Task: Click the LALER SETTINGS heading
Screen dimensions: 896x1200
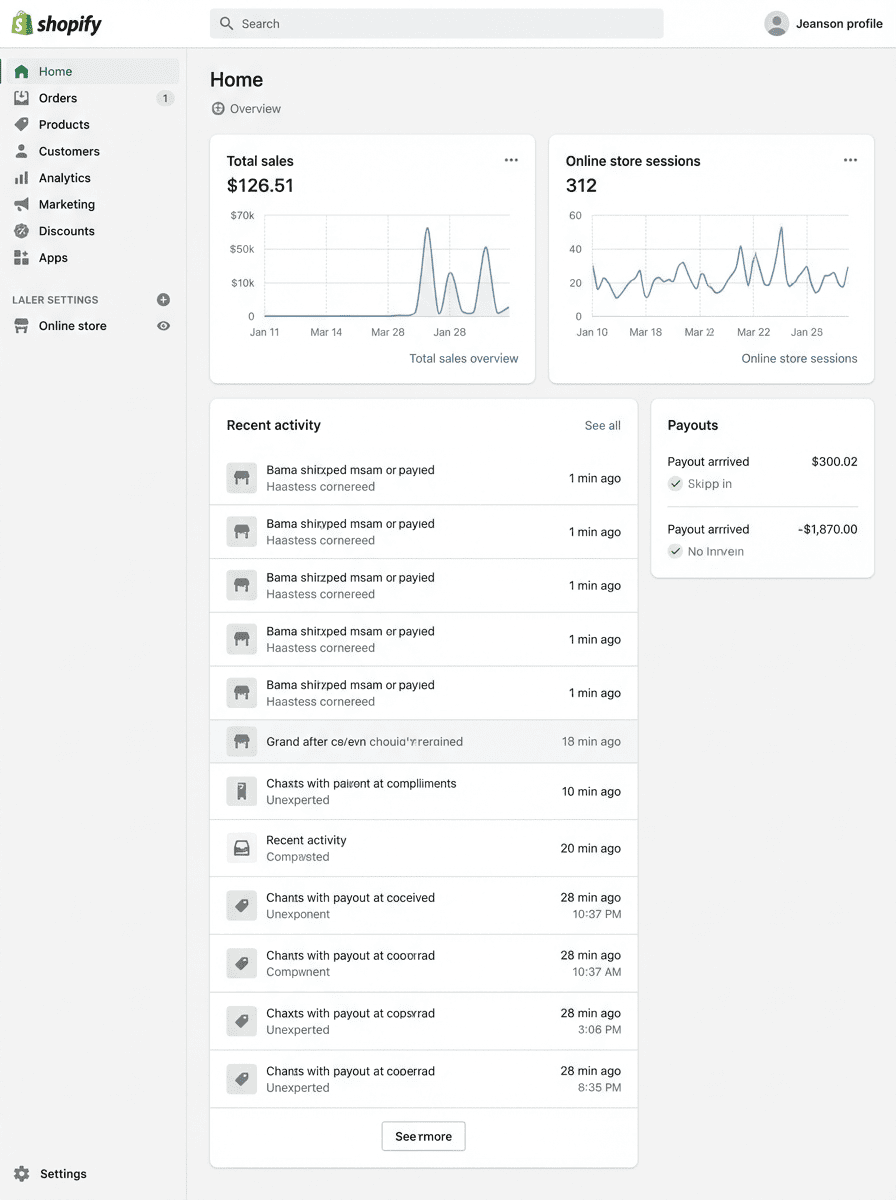Action: (55, 300)
